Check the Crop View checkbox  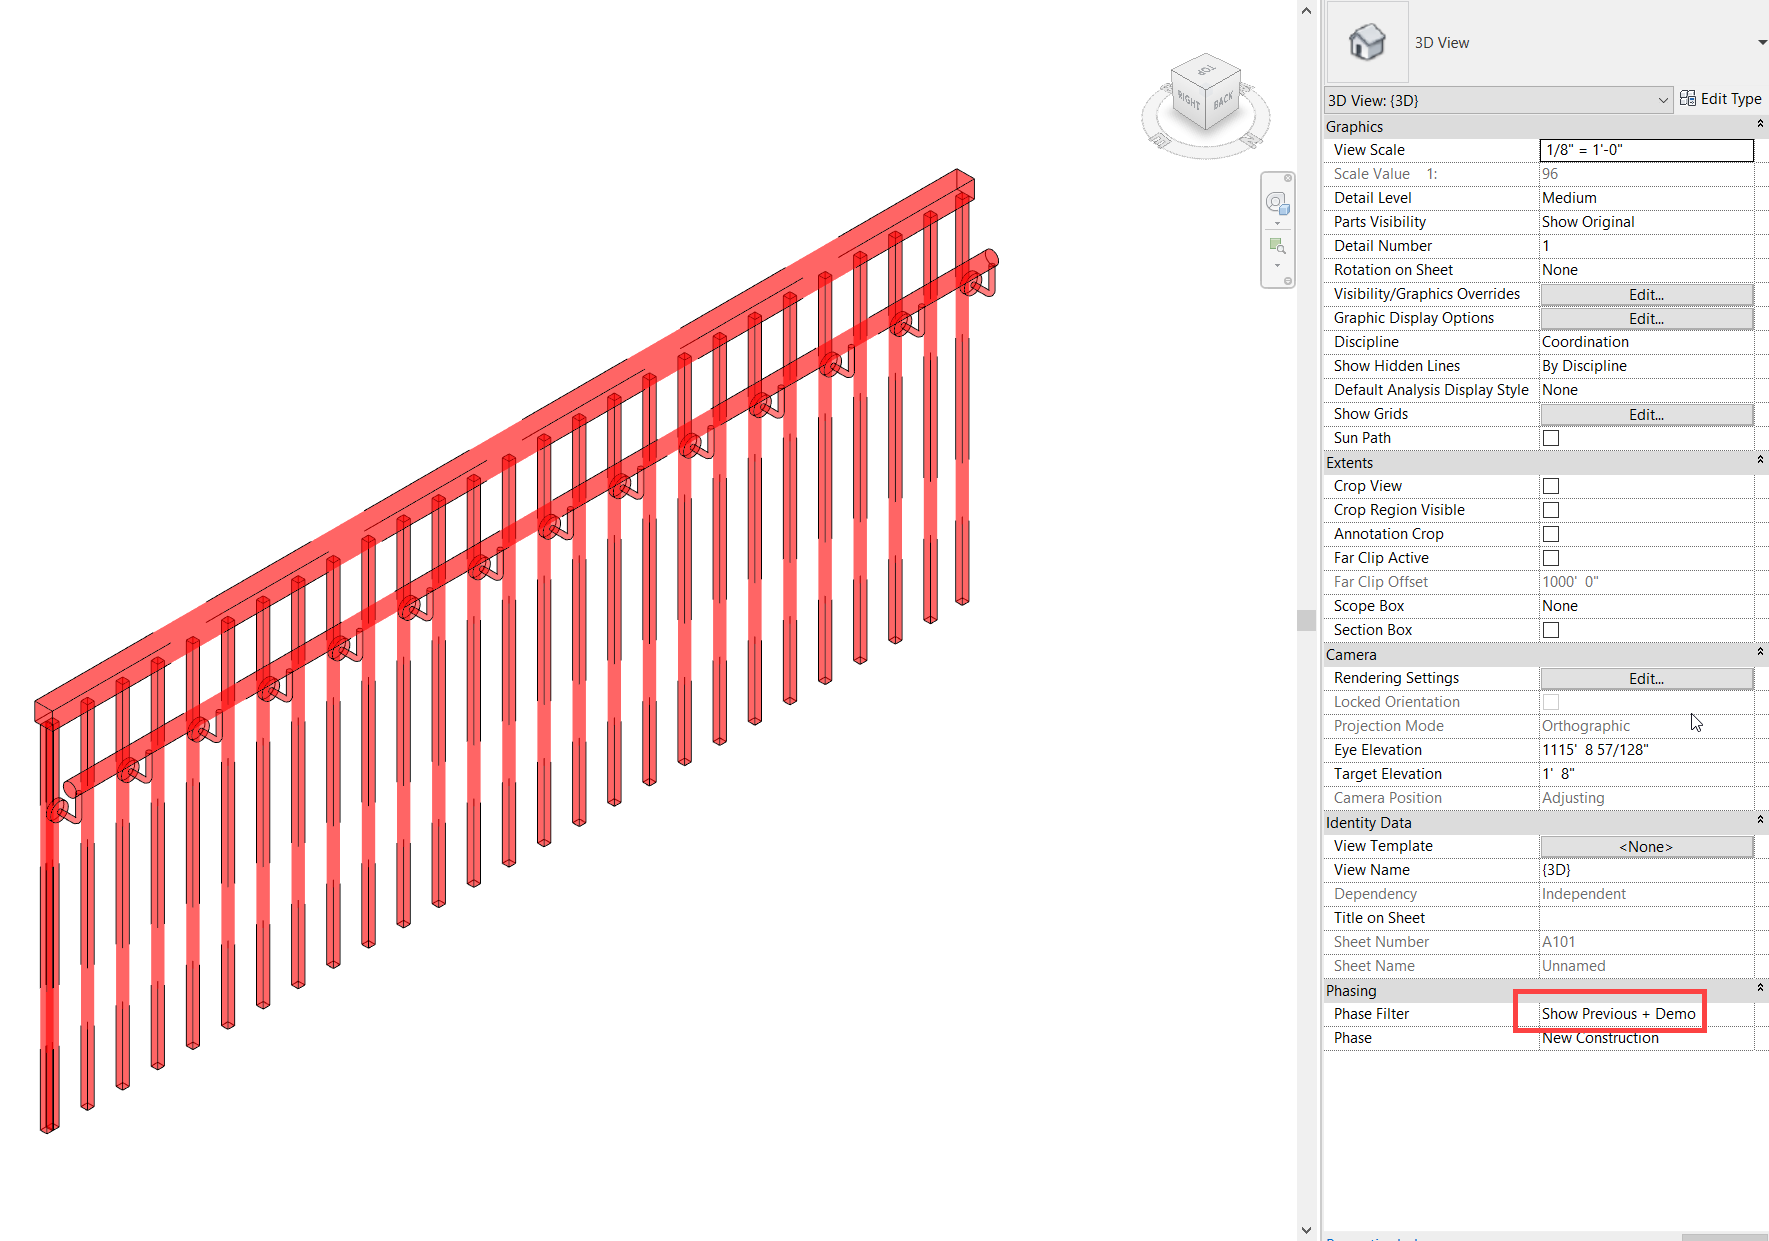[x=1550, y=485]
